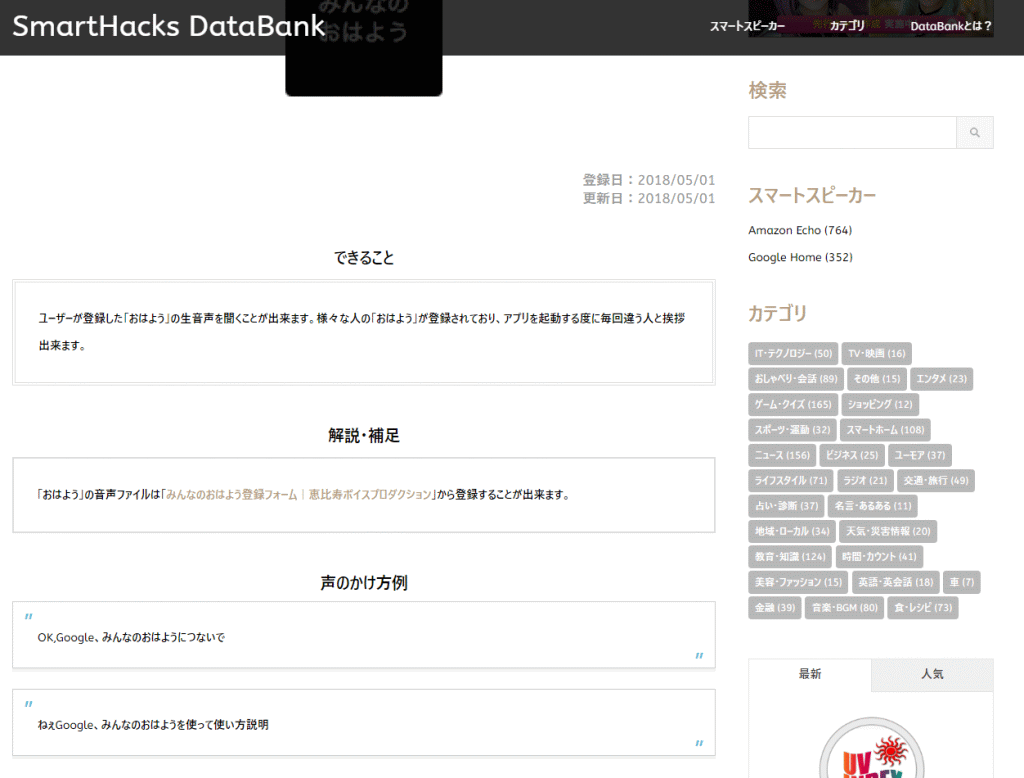
Task: Open スマートスピーカー menu item
Action: (x=747, y=26)
